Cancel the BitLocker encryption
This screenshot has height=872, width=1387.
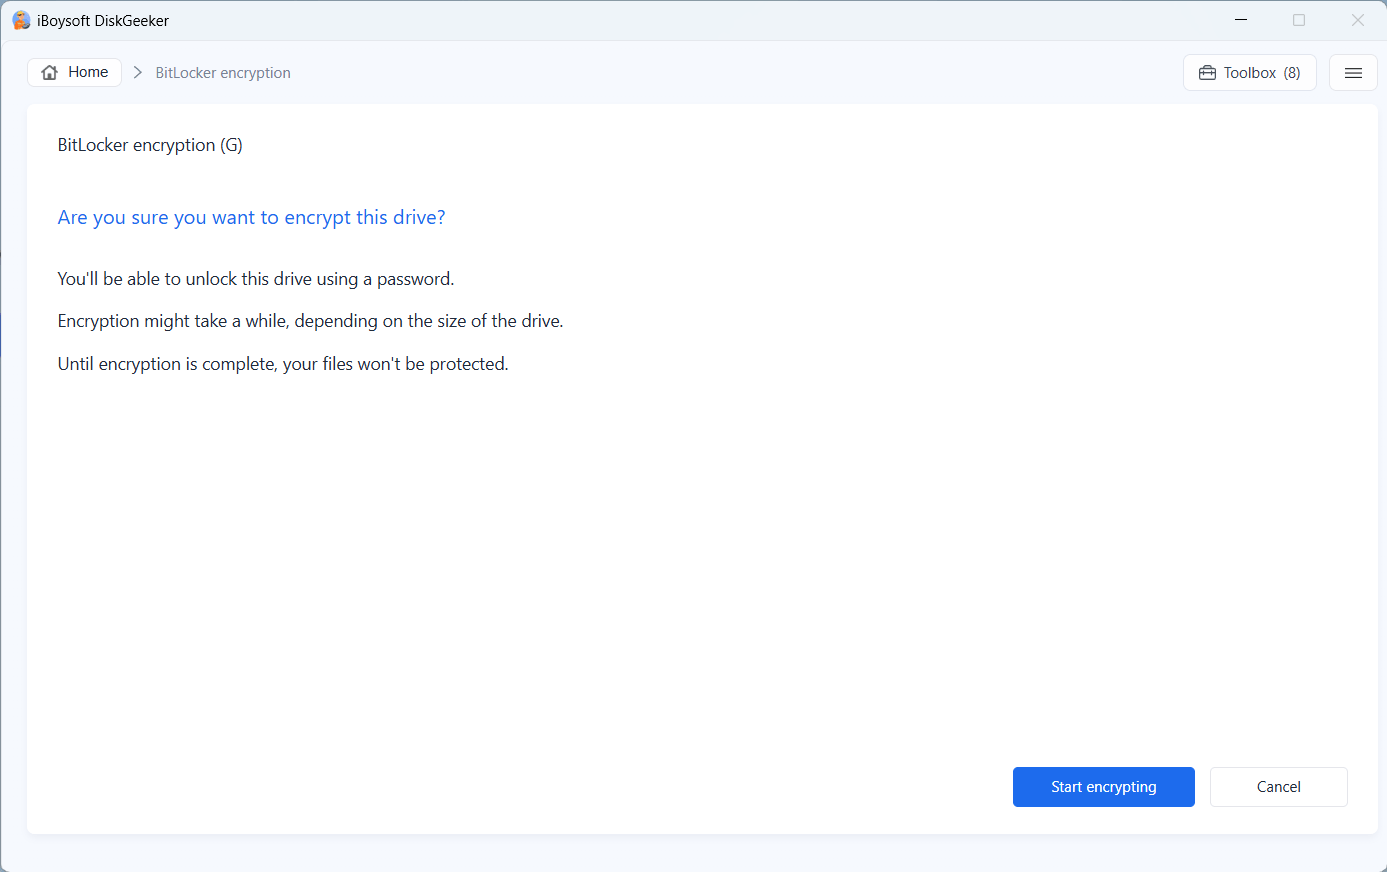[1278, 787]
